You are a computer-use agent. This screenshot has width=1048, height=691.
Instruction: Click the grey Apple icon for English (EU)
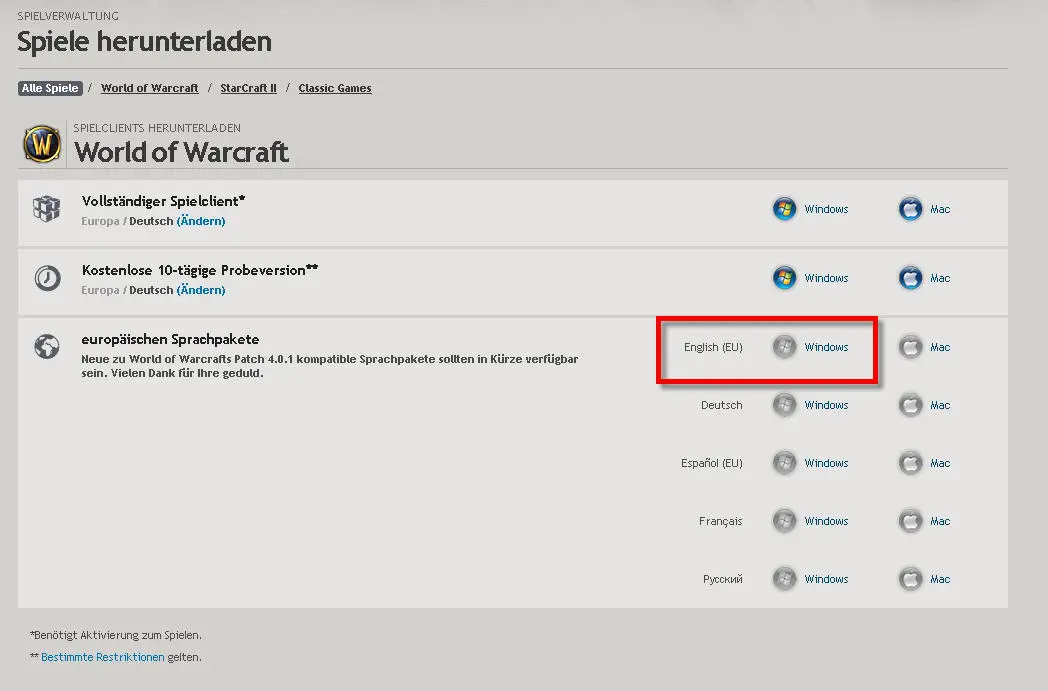[910, 347]
